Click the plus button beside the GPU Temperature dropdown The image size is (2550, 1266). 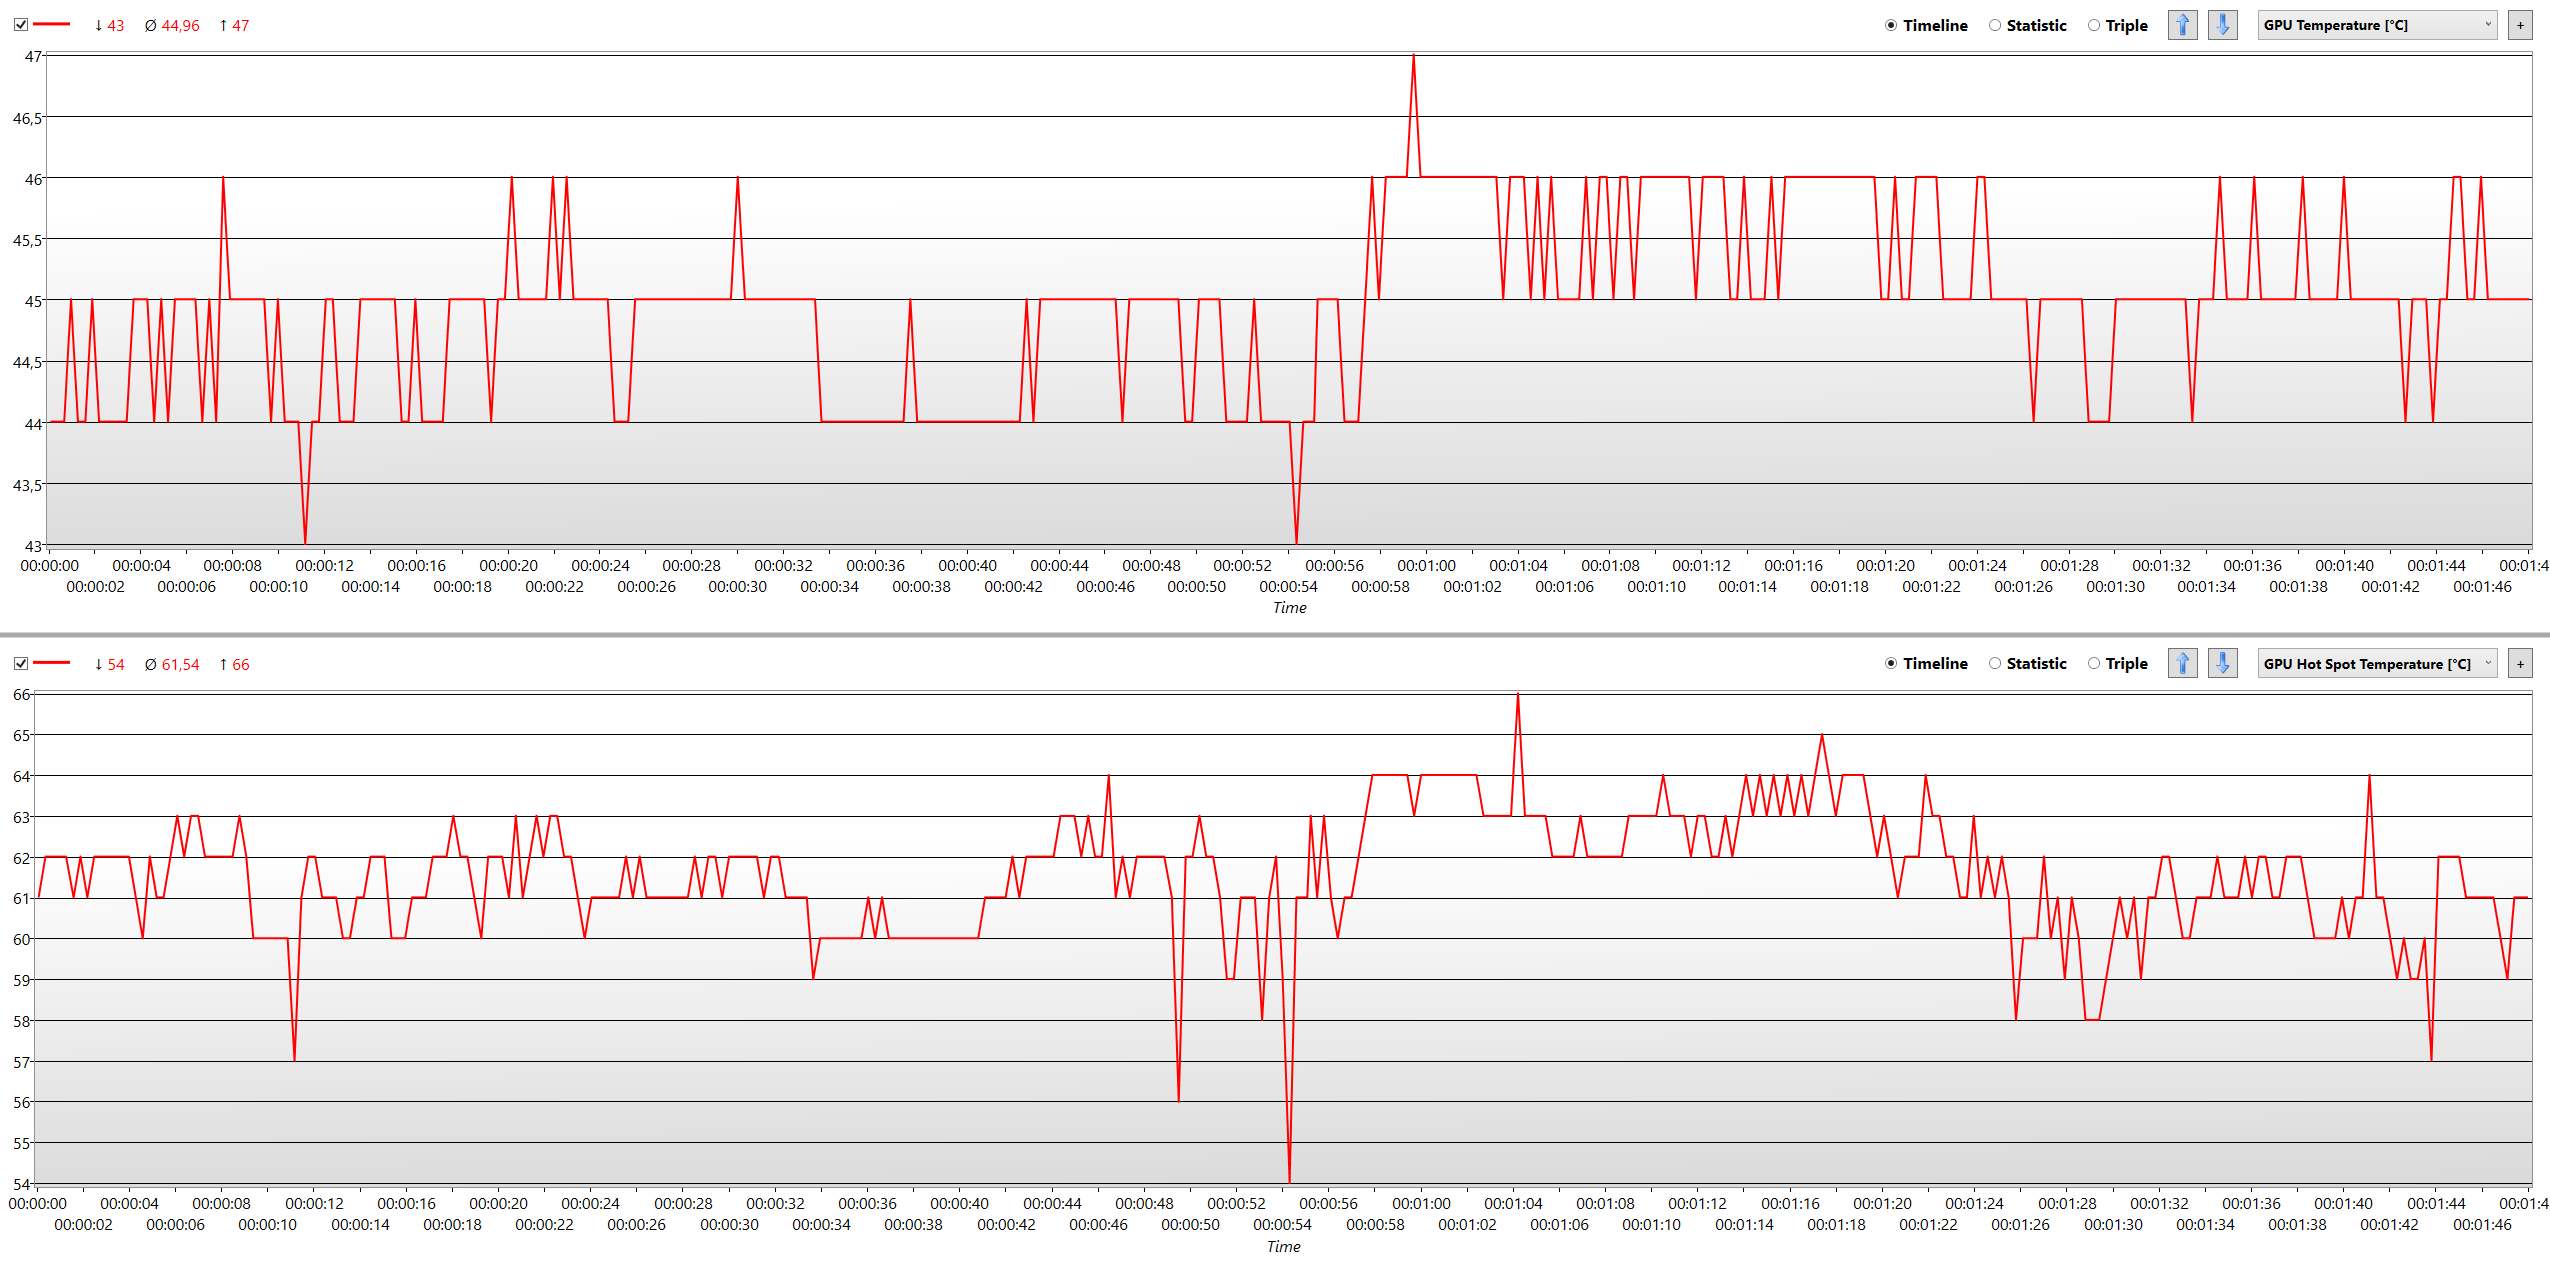(x=2520, y=25)
